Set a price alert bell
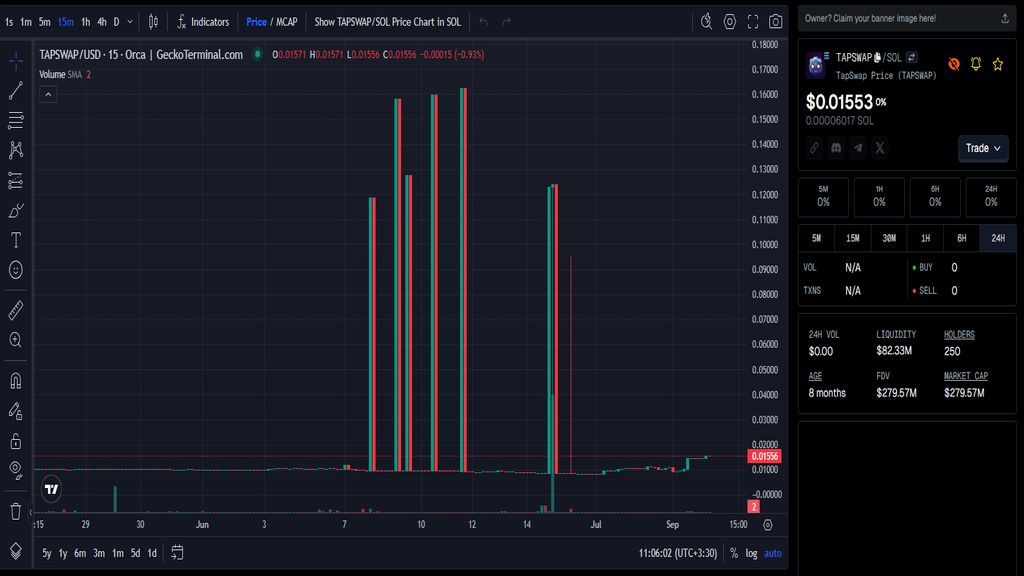This screenshot has height=576, width=1024. point(976,63)
